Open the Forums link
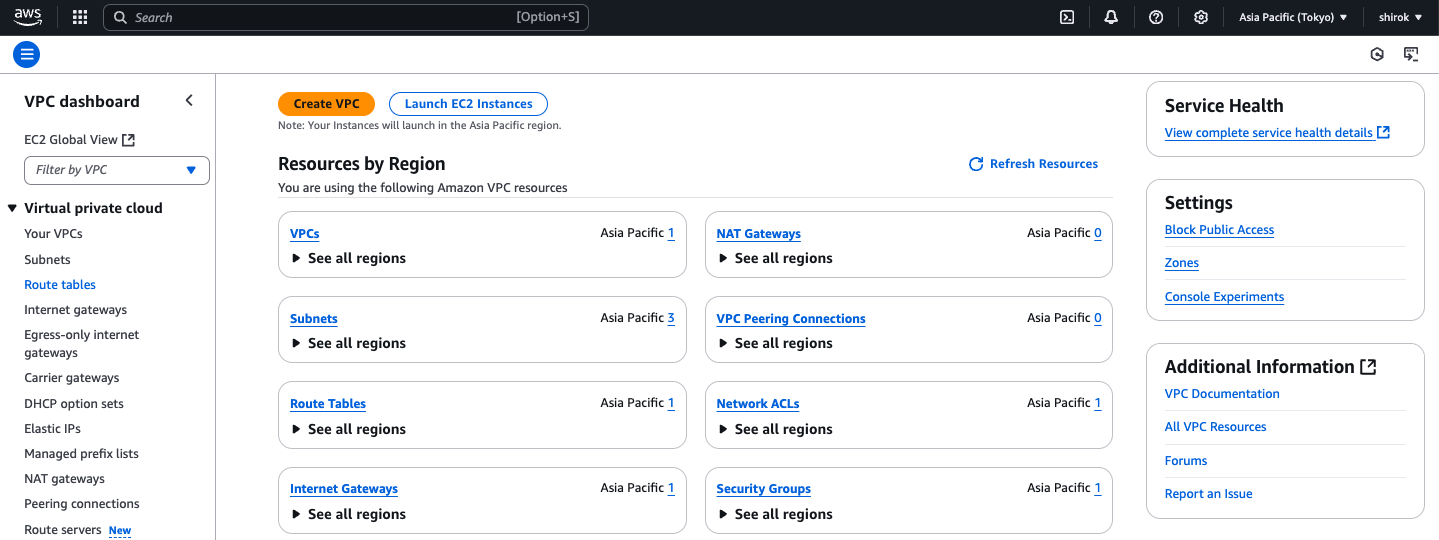This screenshot has width=1439, height=540. point(1186,461)
